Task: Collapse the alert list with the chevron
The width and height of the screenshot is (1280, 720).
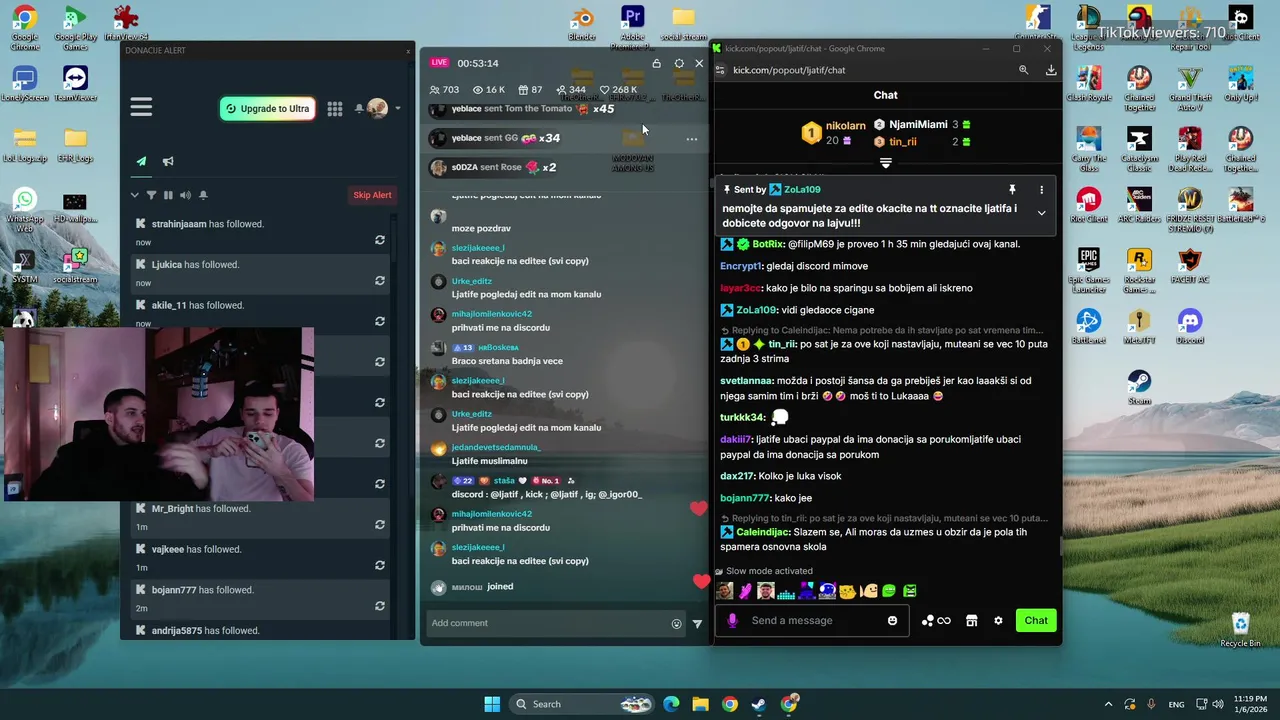Action: pyautogui.click(x=134, y=195)
